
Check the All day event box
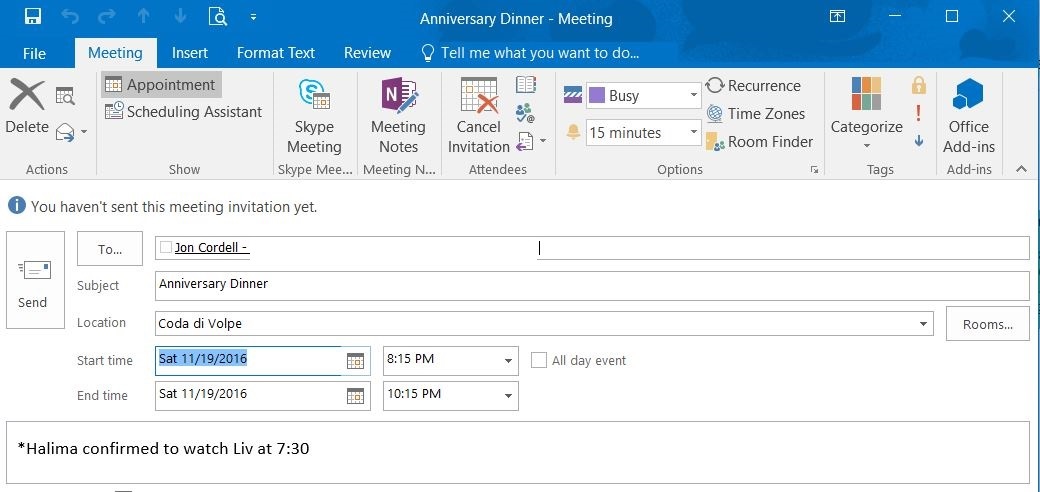tap(539, 360)
